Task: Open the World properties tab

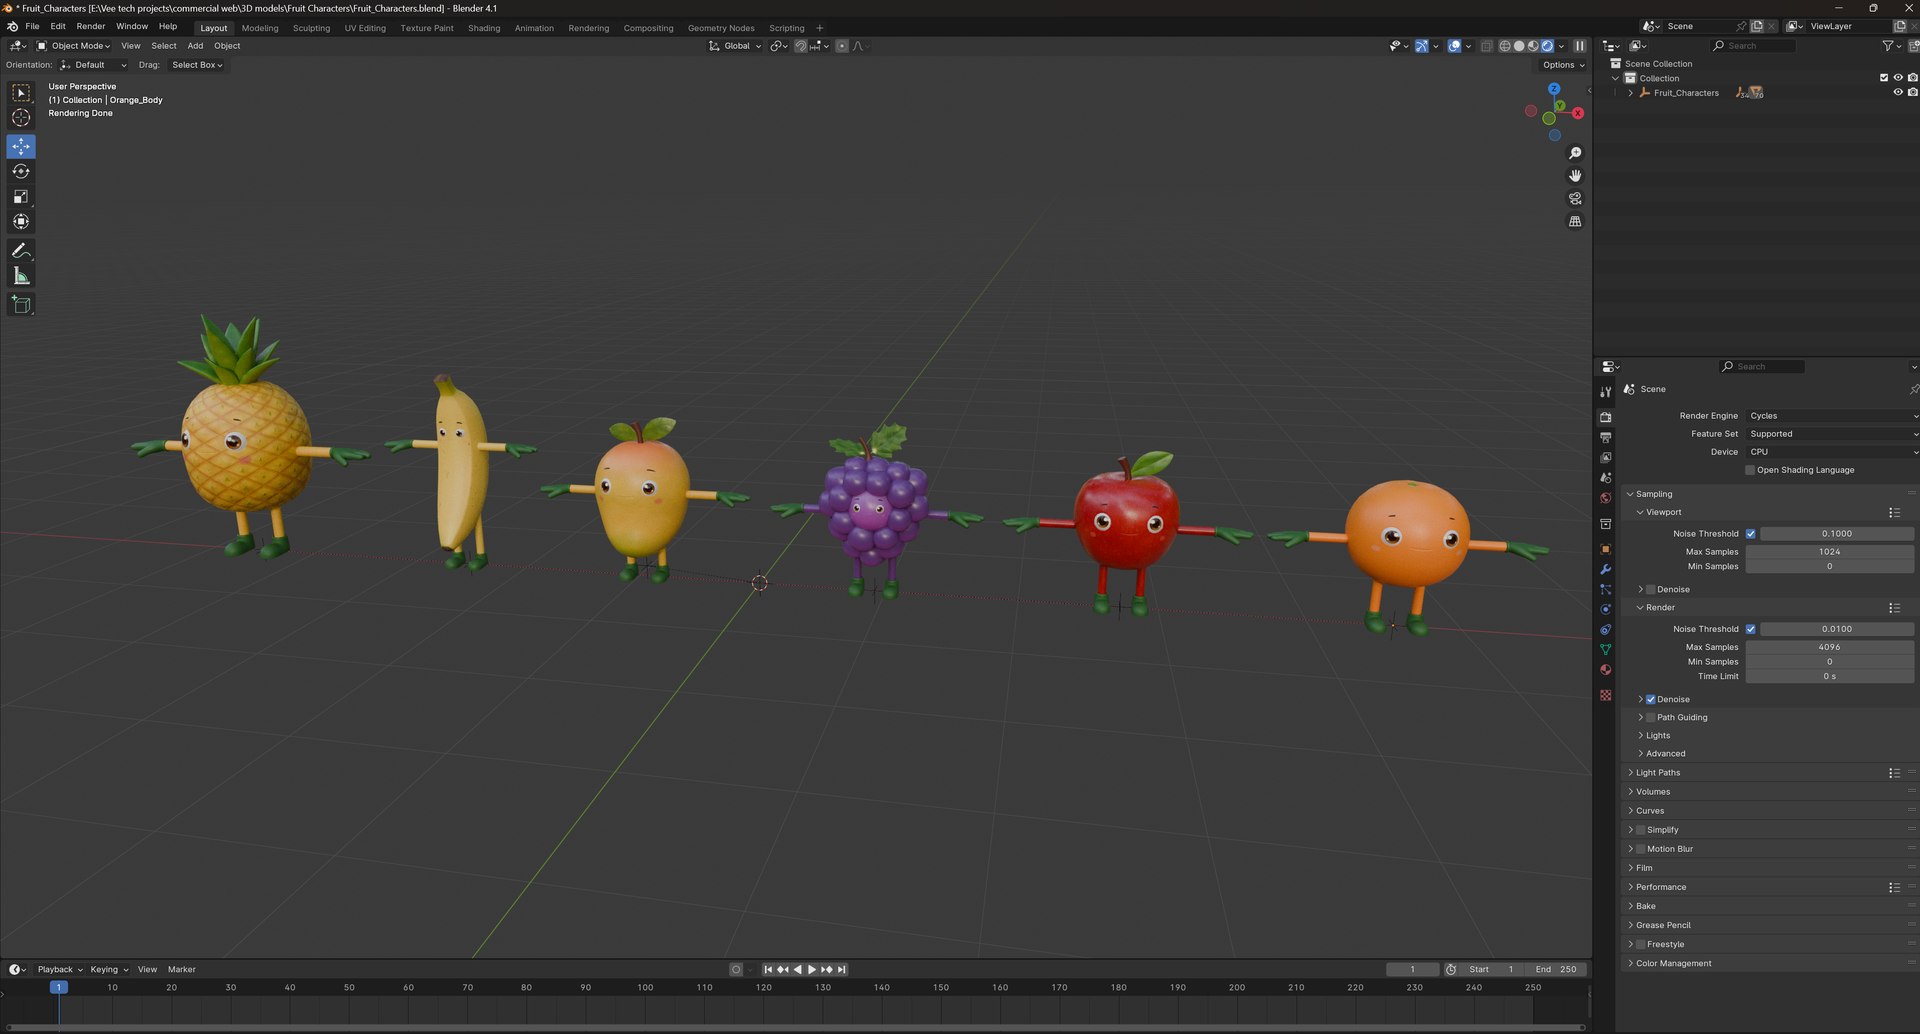Action: pyautogui.click(x=1605, y=498)
